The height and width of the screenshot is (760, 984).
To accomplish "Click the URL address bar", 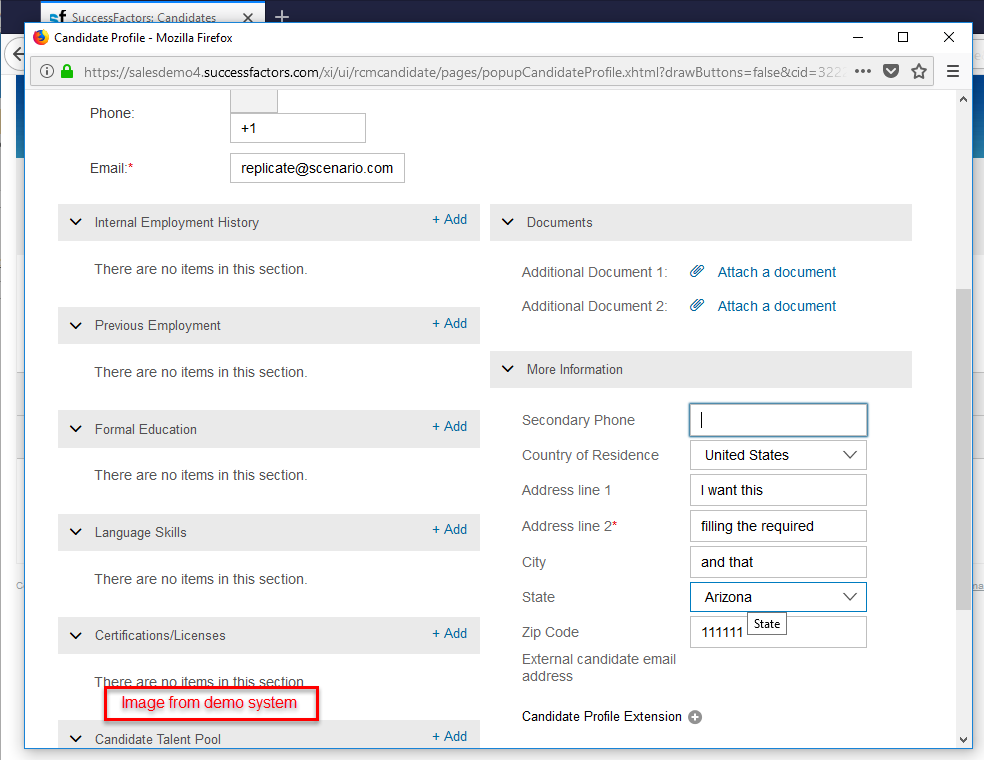I will [x=464, y=72].
